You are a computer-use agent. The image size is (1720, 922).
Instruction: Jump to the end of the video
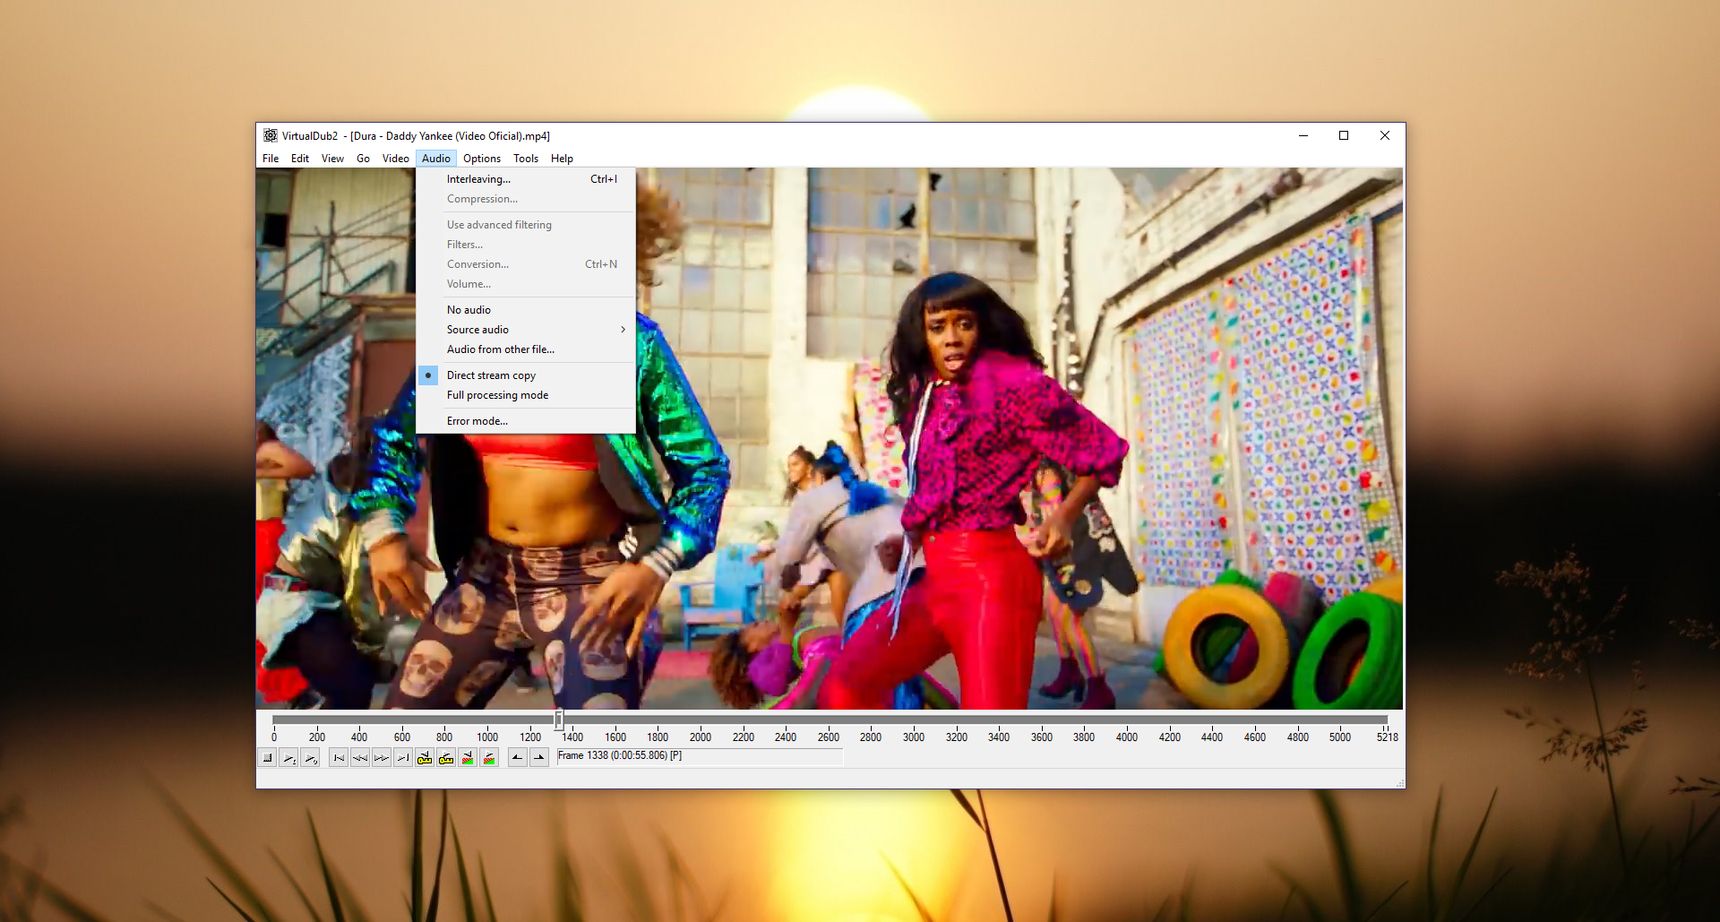point(403,758)
